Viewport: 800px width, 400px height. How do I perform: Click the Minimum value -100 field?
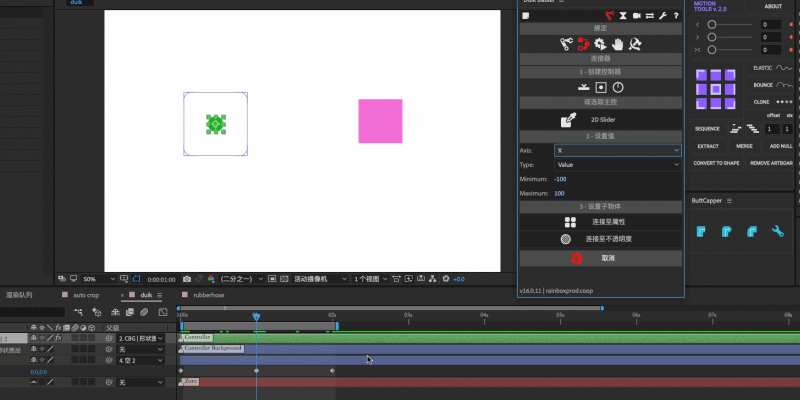(560, 179)
